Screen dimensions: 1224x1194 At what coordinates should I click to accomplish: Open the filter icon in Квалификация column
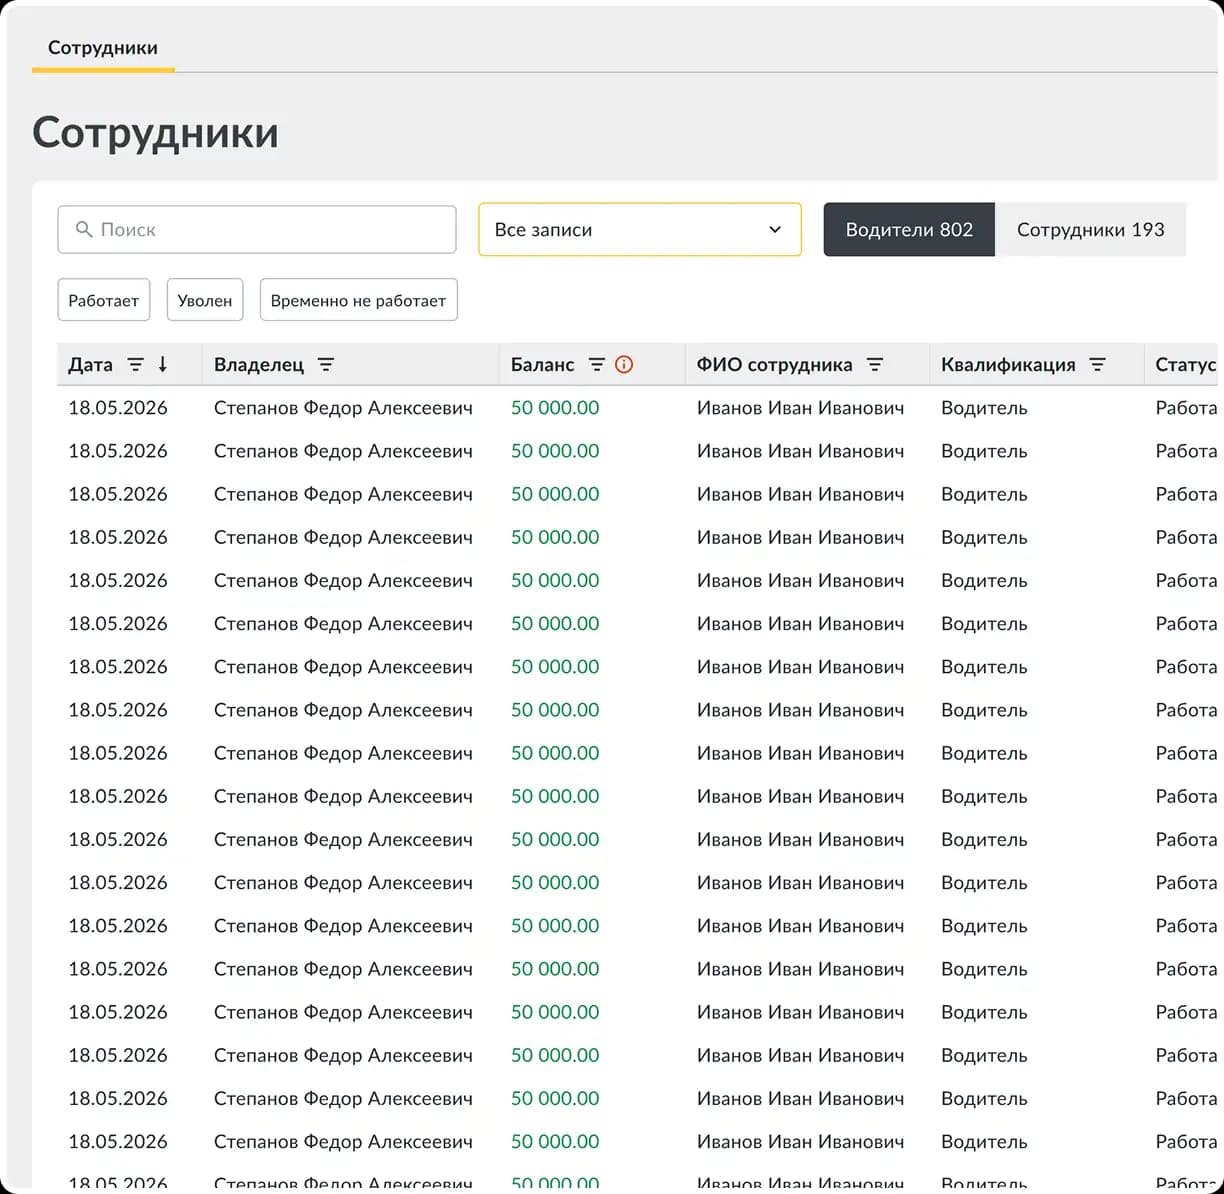1098,365
